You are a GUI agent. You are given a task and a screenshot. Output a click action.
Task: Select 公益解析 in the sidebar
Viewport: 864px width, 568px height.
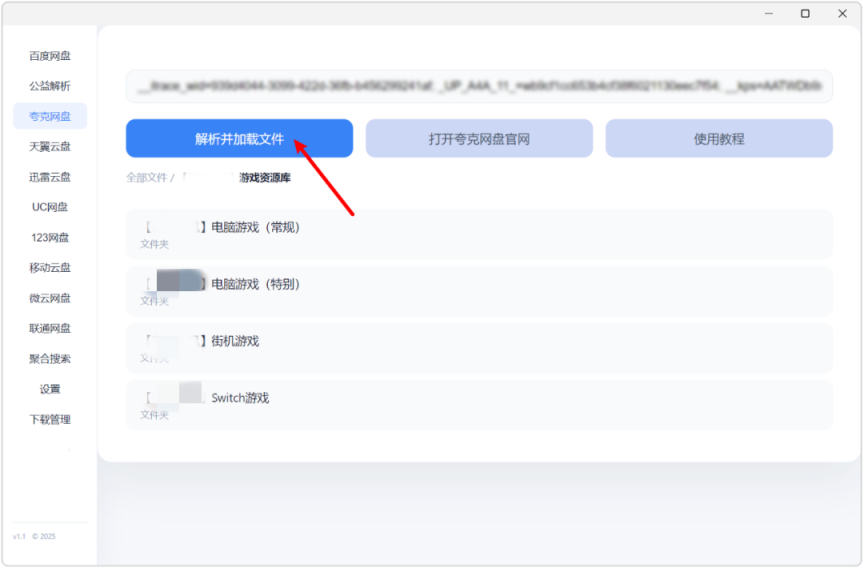[50, 86]
